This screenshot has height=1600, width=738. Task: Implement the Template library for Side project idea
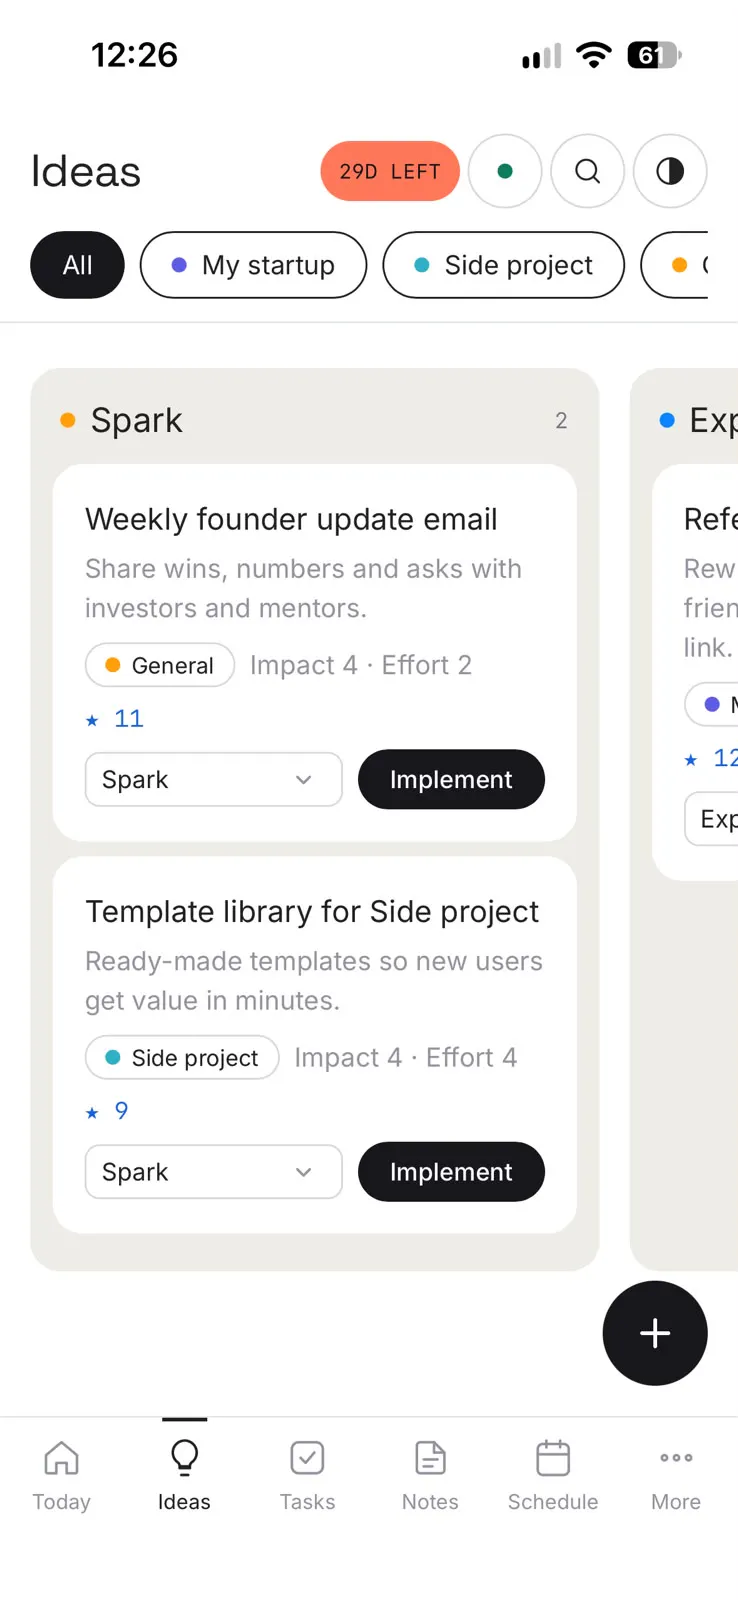(x=451, y=1171)
